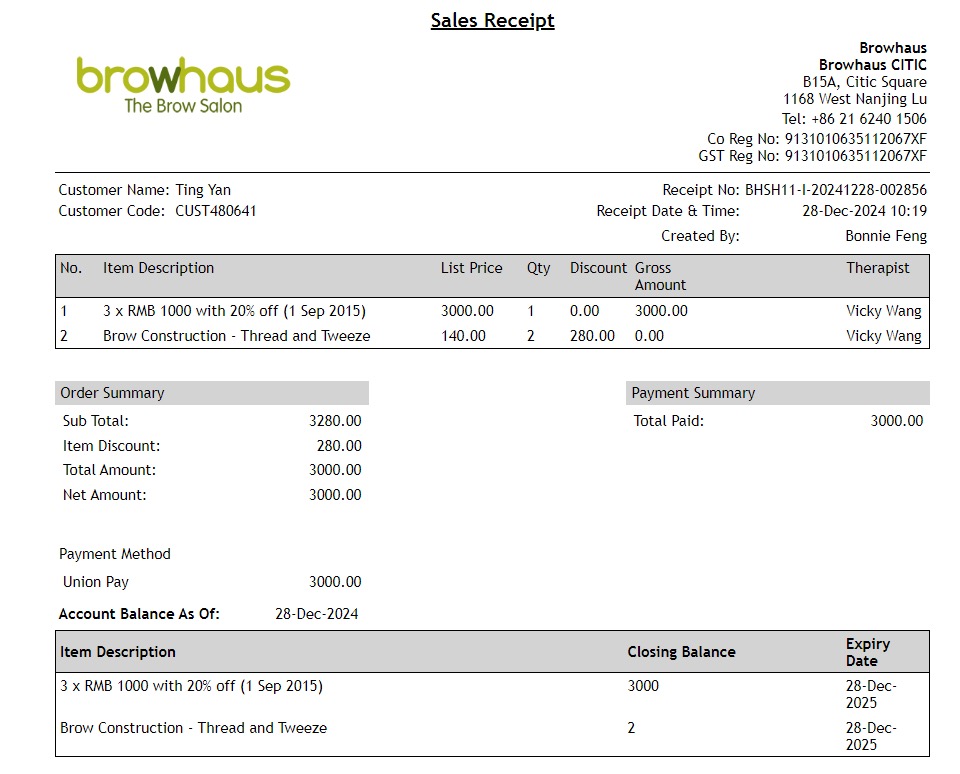960x774 pixels.
Task: Click therapist Vicky Wang in row 1
Action: click(883, 310)
